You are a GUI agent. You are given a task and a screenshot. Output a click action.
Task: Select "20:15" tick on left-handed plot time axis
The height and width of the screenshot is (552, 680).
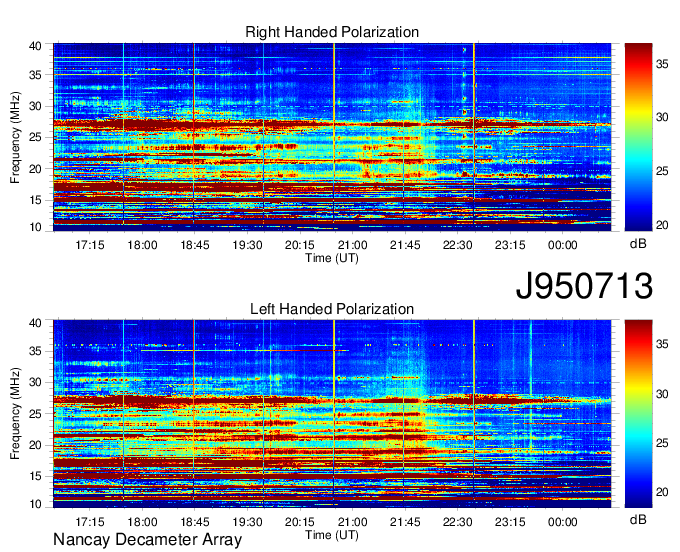[x=300, y=522]
